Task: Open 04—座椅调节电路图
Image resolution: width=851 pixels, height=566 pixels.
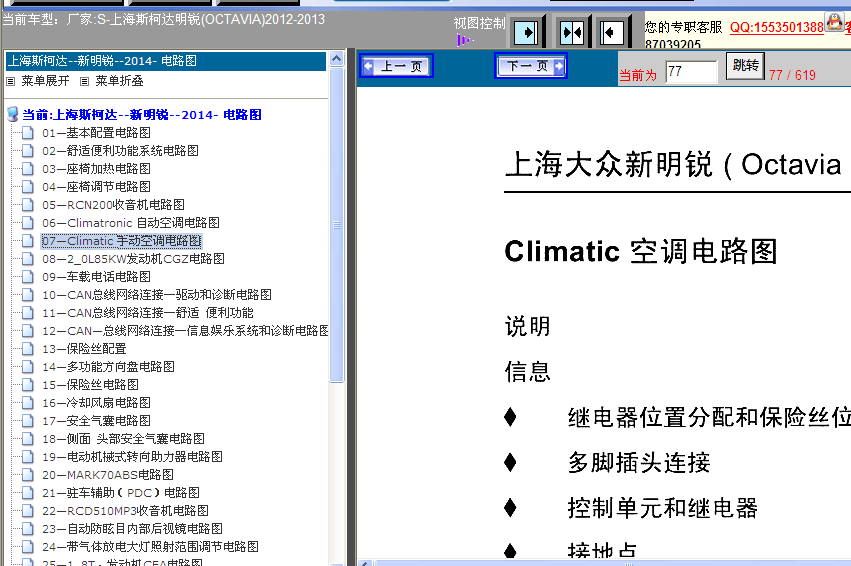Action: [96, 187]
